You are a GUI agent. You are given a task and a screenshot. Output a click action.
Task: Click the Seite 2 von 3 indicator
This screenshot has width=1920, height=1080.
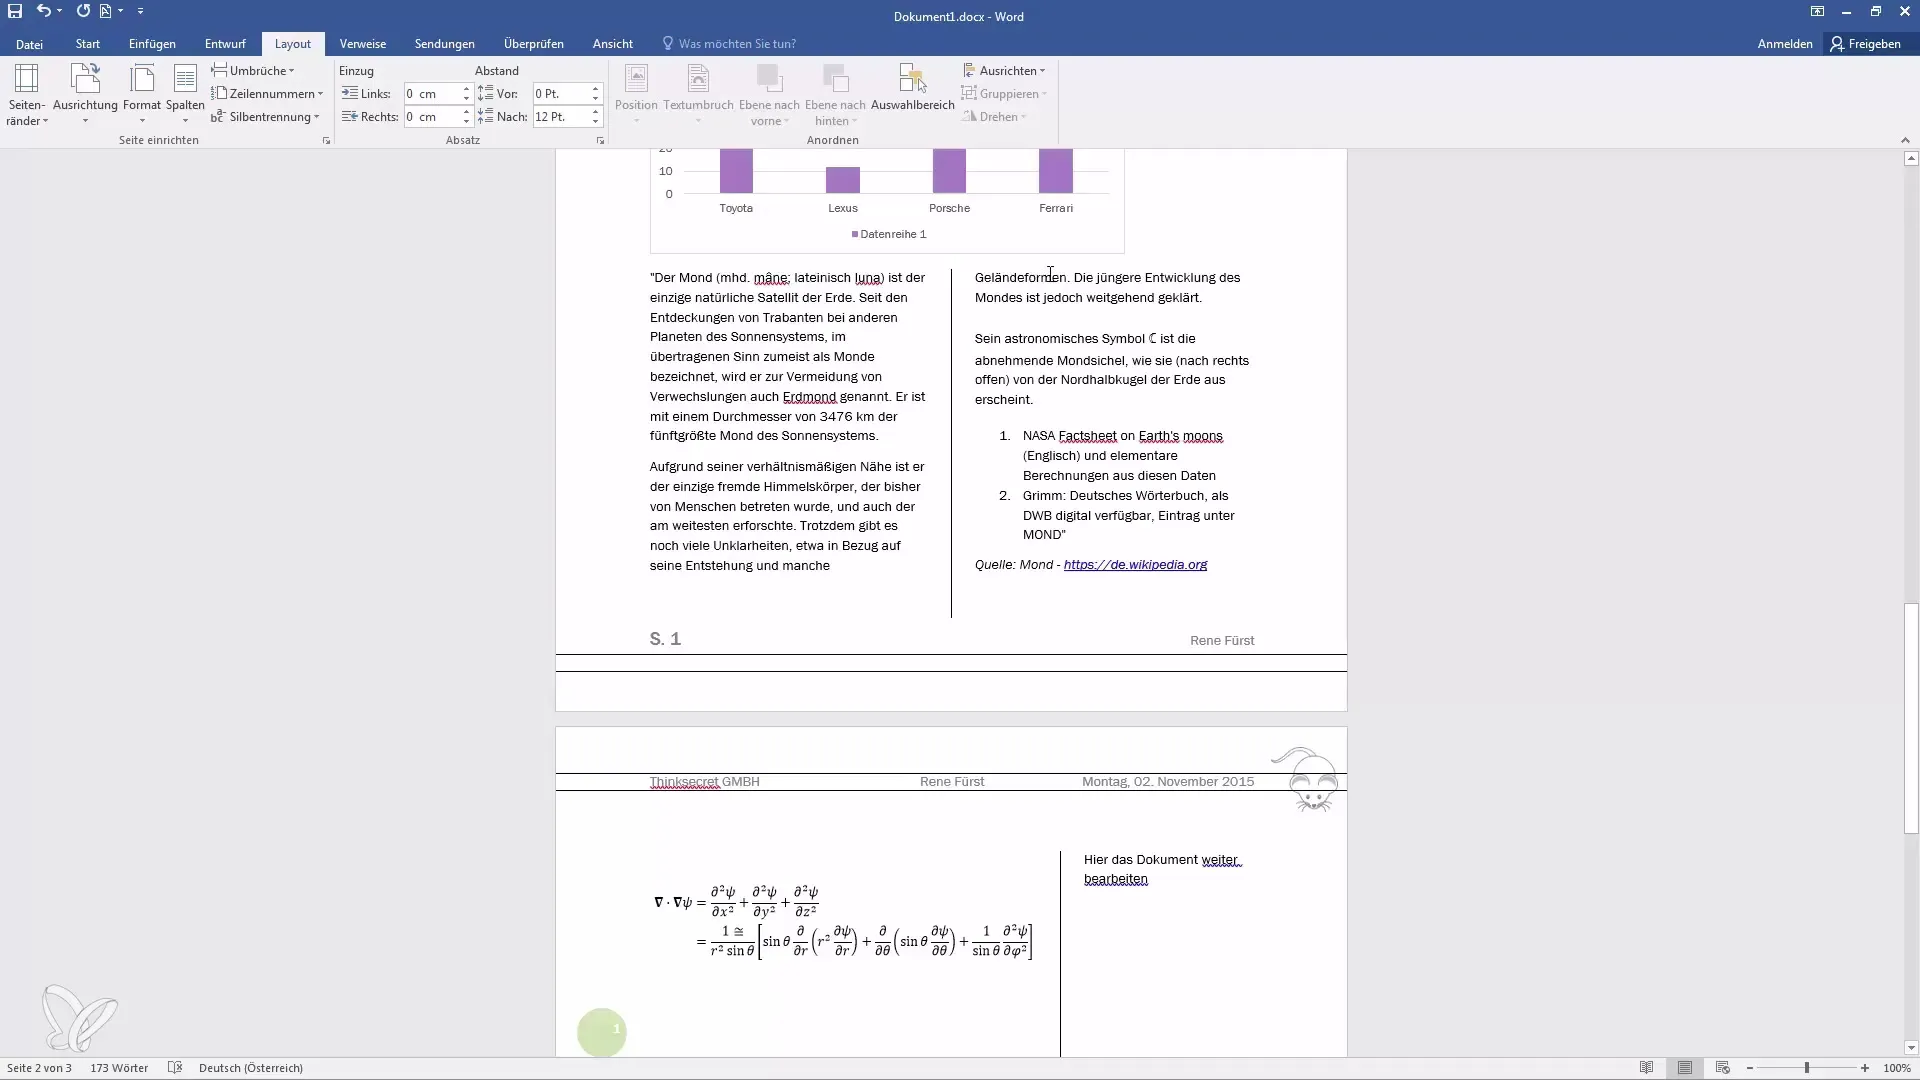(39, 1068)
